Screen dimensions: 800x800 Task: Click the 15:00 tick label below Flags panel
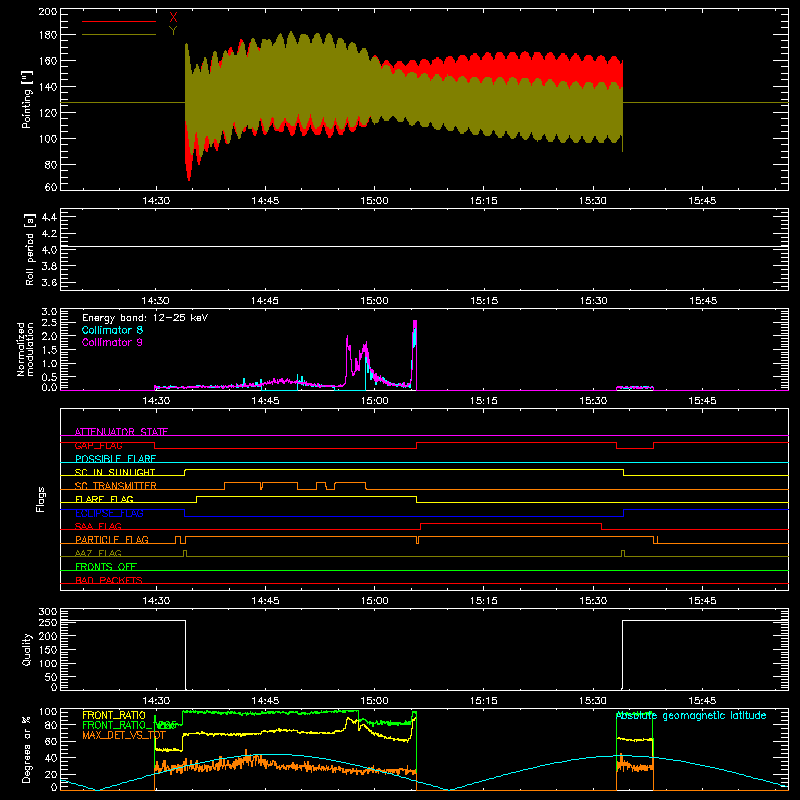(374, 601)
